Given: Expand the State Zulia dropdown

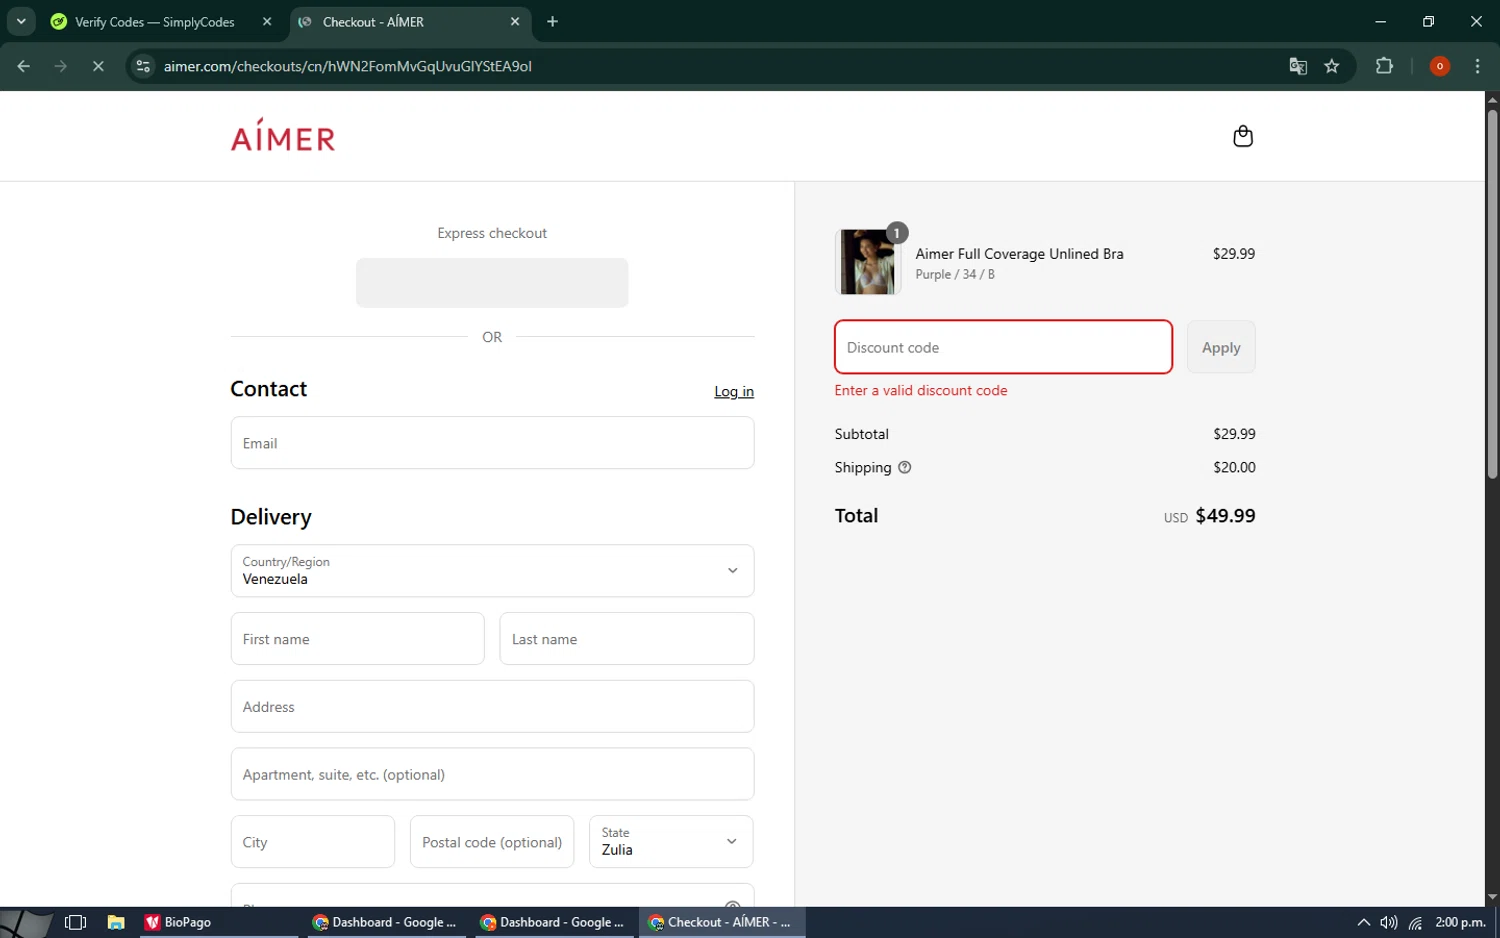Looking at the screenshot, I should pyautogui.click(x=671, y=841).
